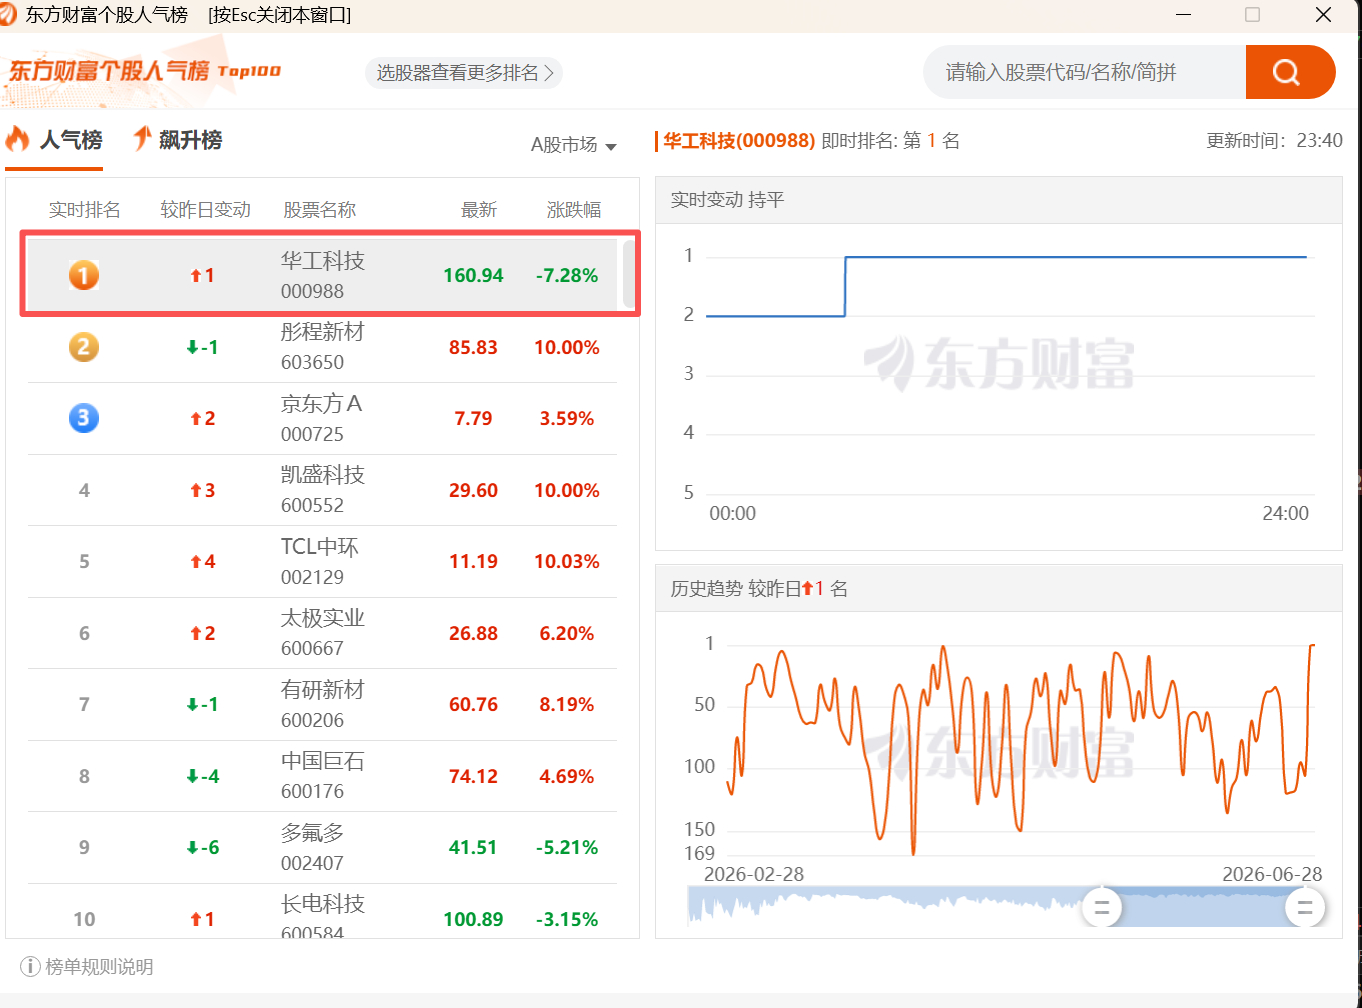This screenshot has width=1362, height=1008.
Task: Click the rank 2 medal icon
Action: pos(84,347)
